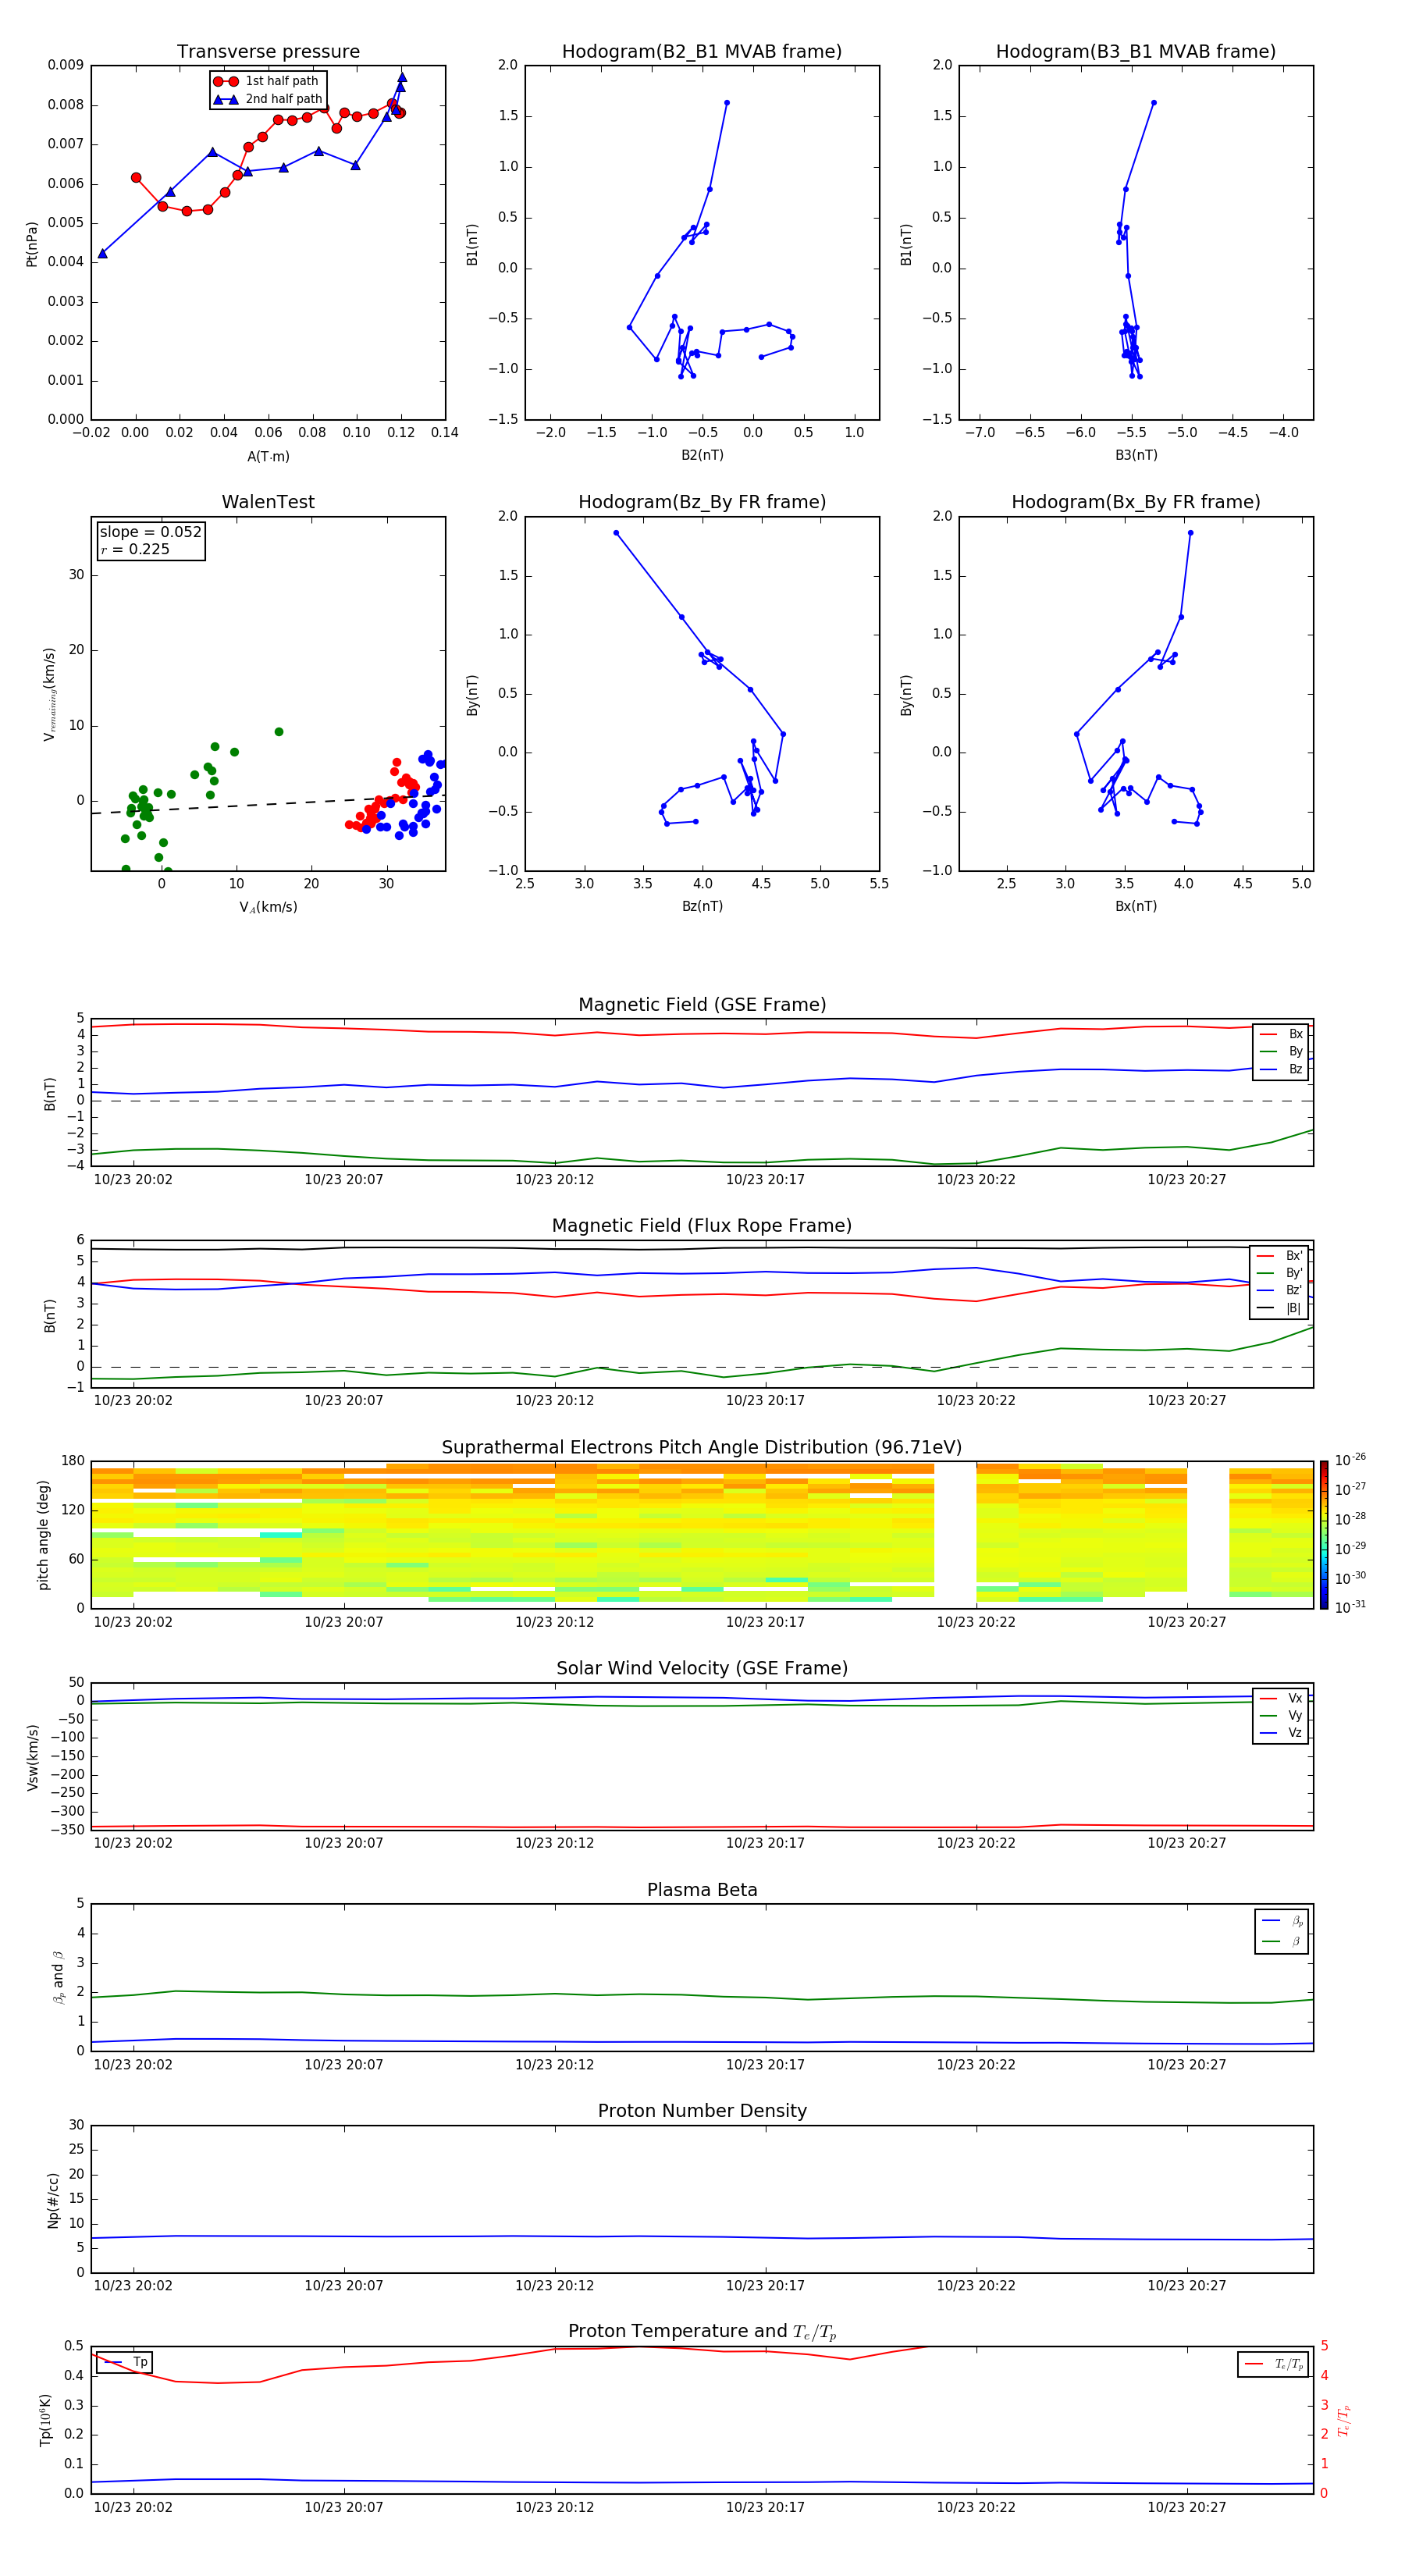Click the '1st half path' legend entry
The image size is (1405, 2576).
267,81
